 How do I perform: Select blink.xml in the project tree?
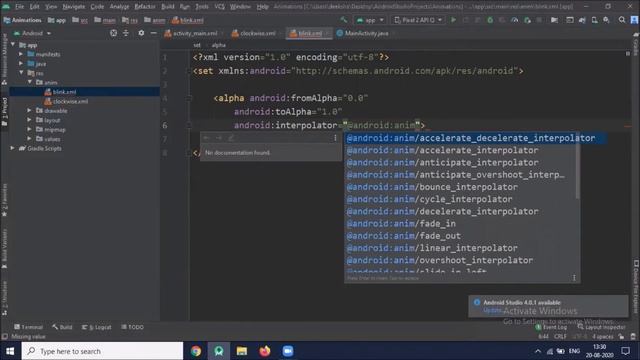click(60, 92)
